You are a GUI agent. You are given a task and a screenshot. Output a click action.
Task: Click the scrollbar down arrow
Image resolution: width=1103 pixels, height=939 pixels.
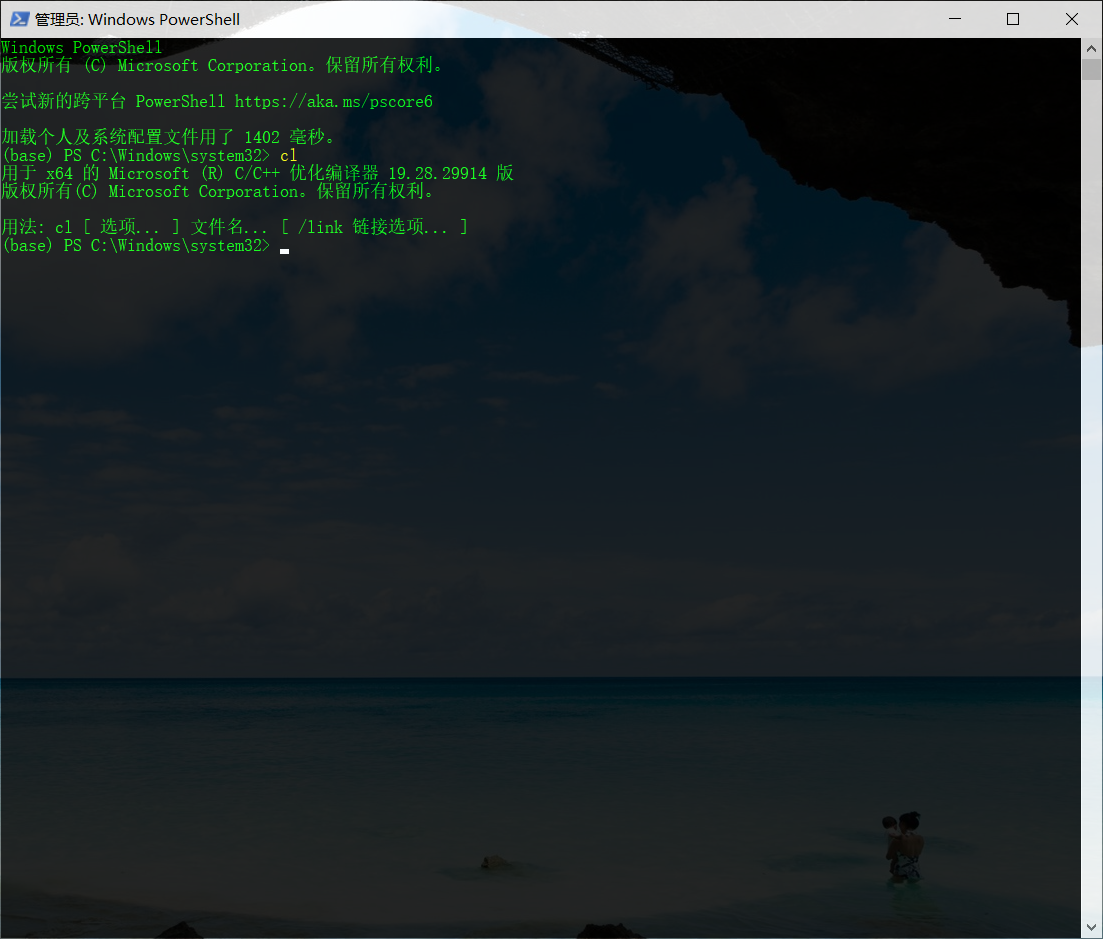[x=1091, y=926]
